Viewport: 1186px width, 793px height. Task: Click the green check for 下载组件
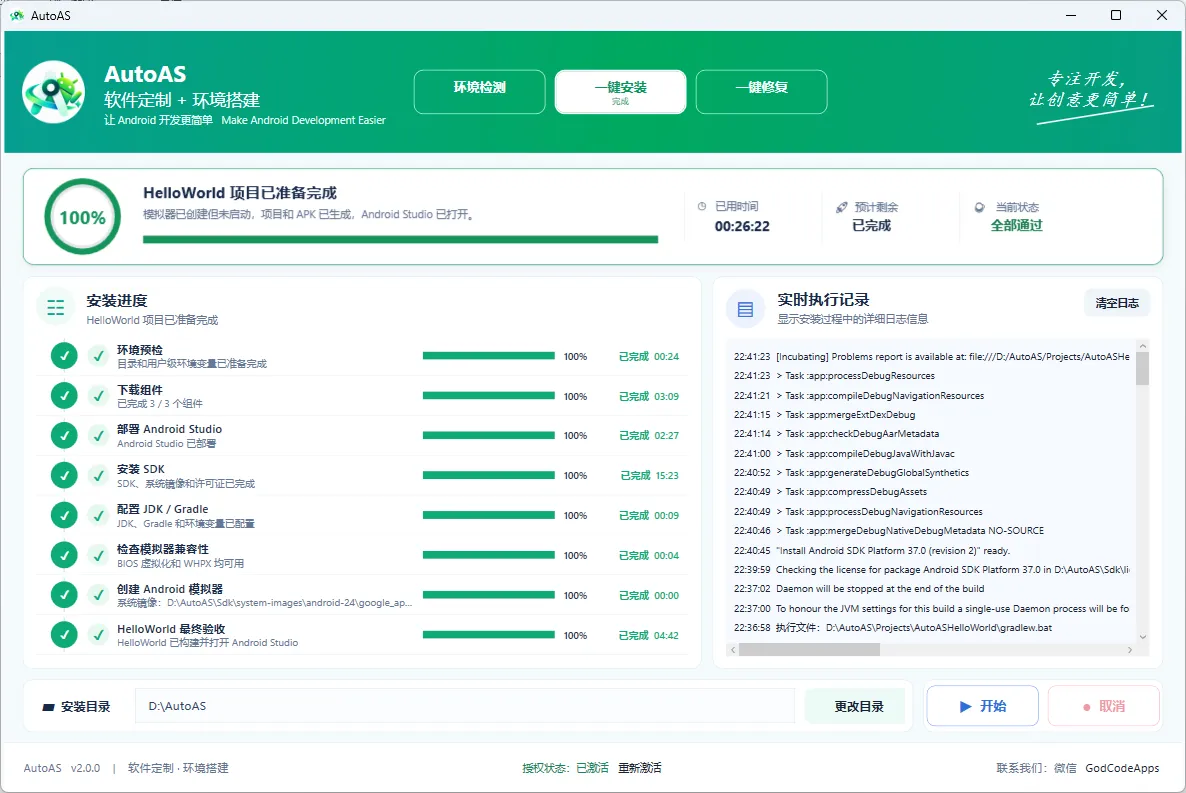(x=64, y=396)
